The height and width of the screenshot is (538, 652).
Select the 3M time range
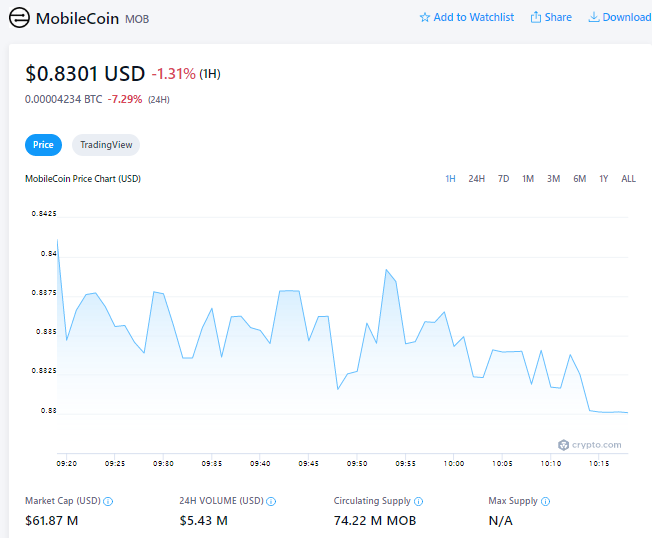tap(553, 179)
